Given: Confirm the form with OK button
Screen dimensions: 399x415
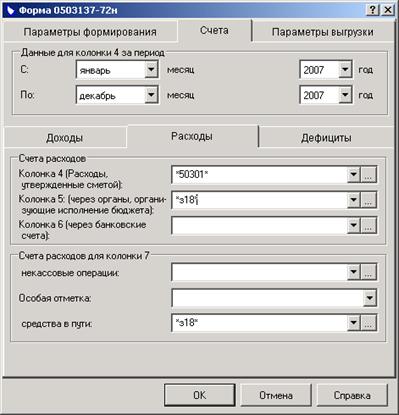Looking at the screenshot, I should [x=200, y=395].
